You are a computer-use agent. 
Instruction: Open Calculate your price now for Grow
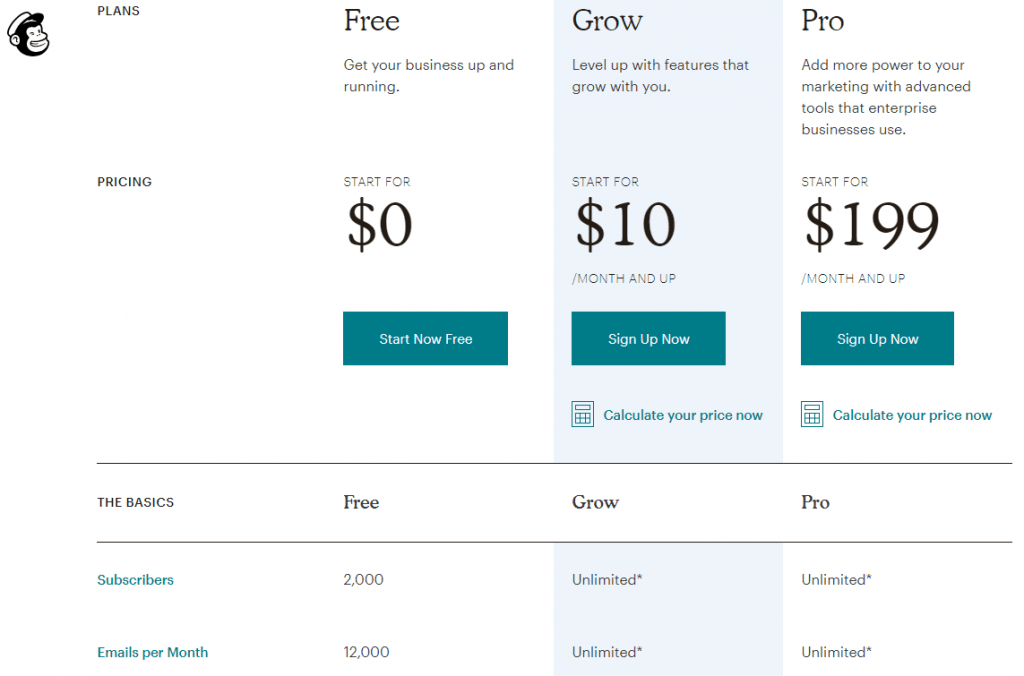point(682,415)
